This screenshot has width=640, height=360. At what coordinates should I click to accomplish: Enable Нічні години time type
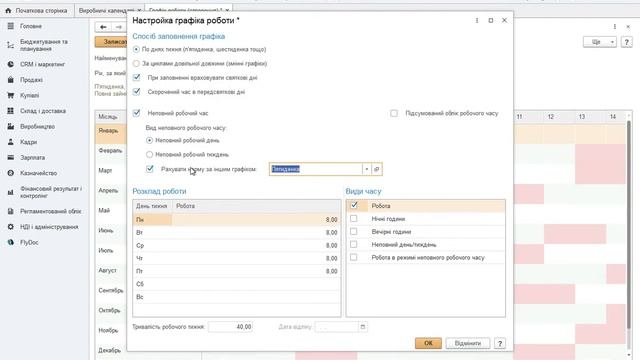tap(354, 219)
